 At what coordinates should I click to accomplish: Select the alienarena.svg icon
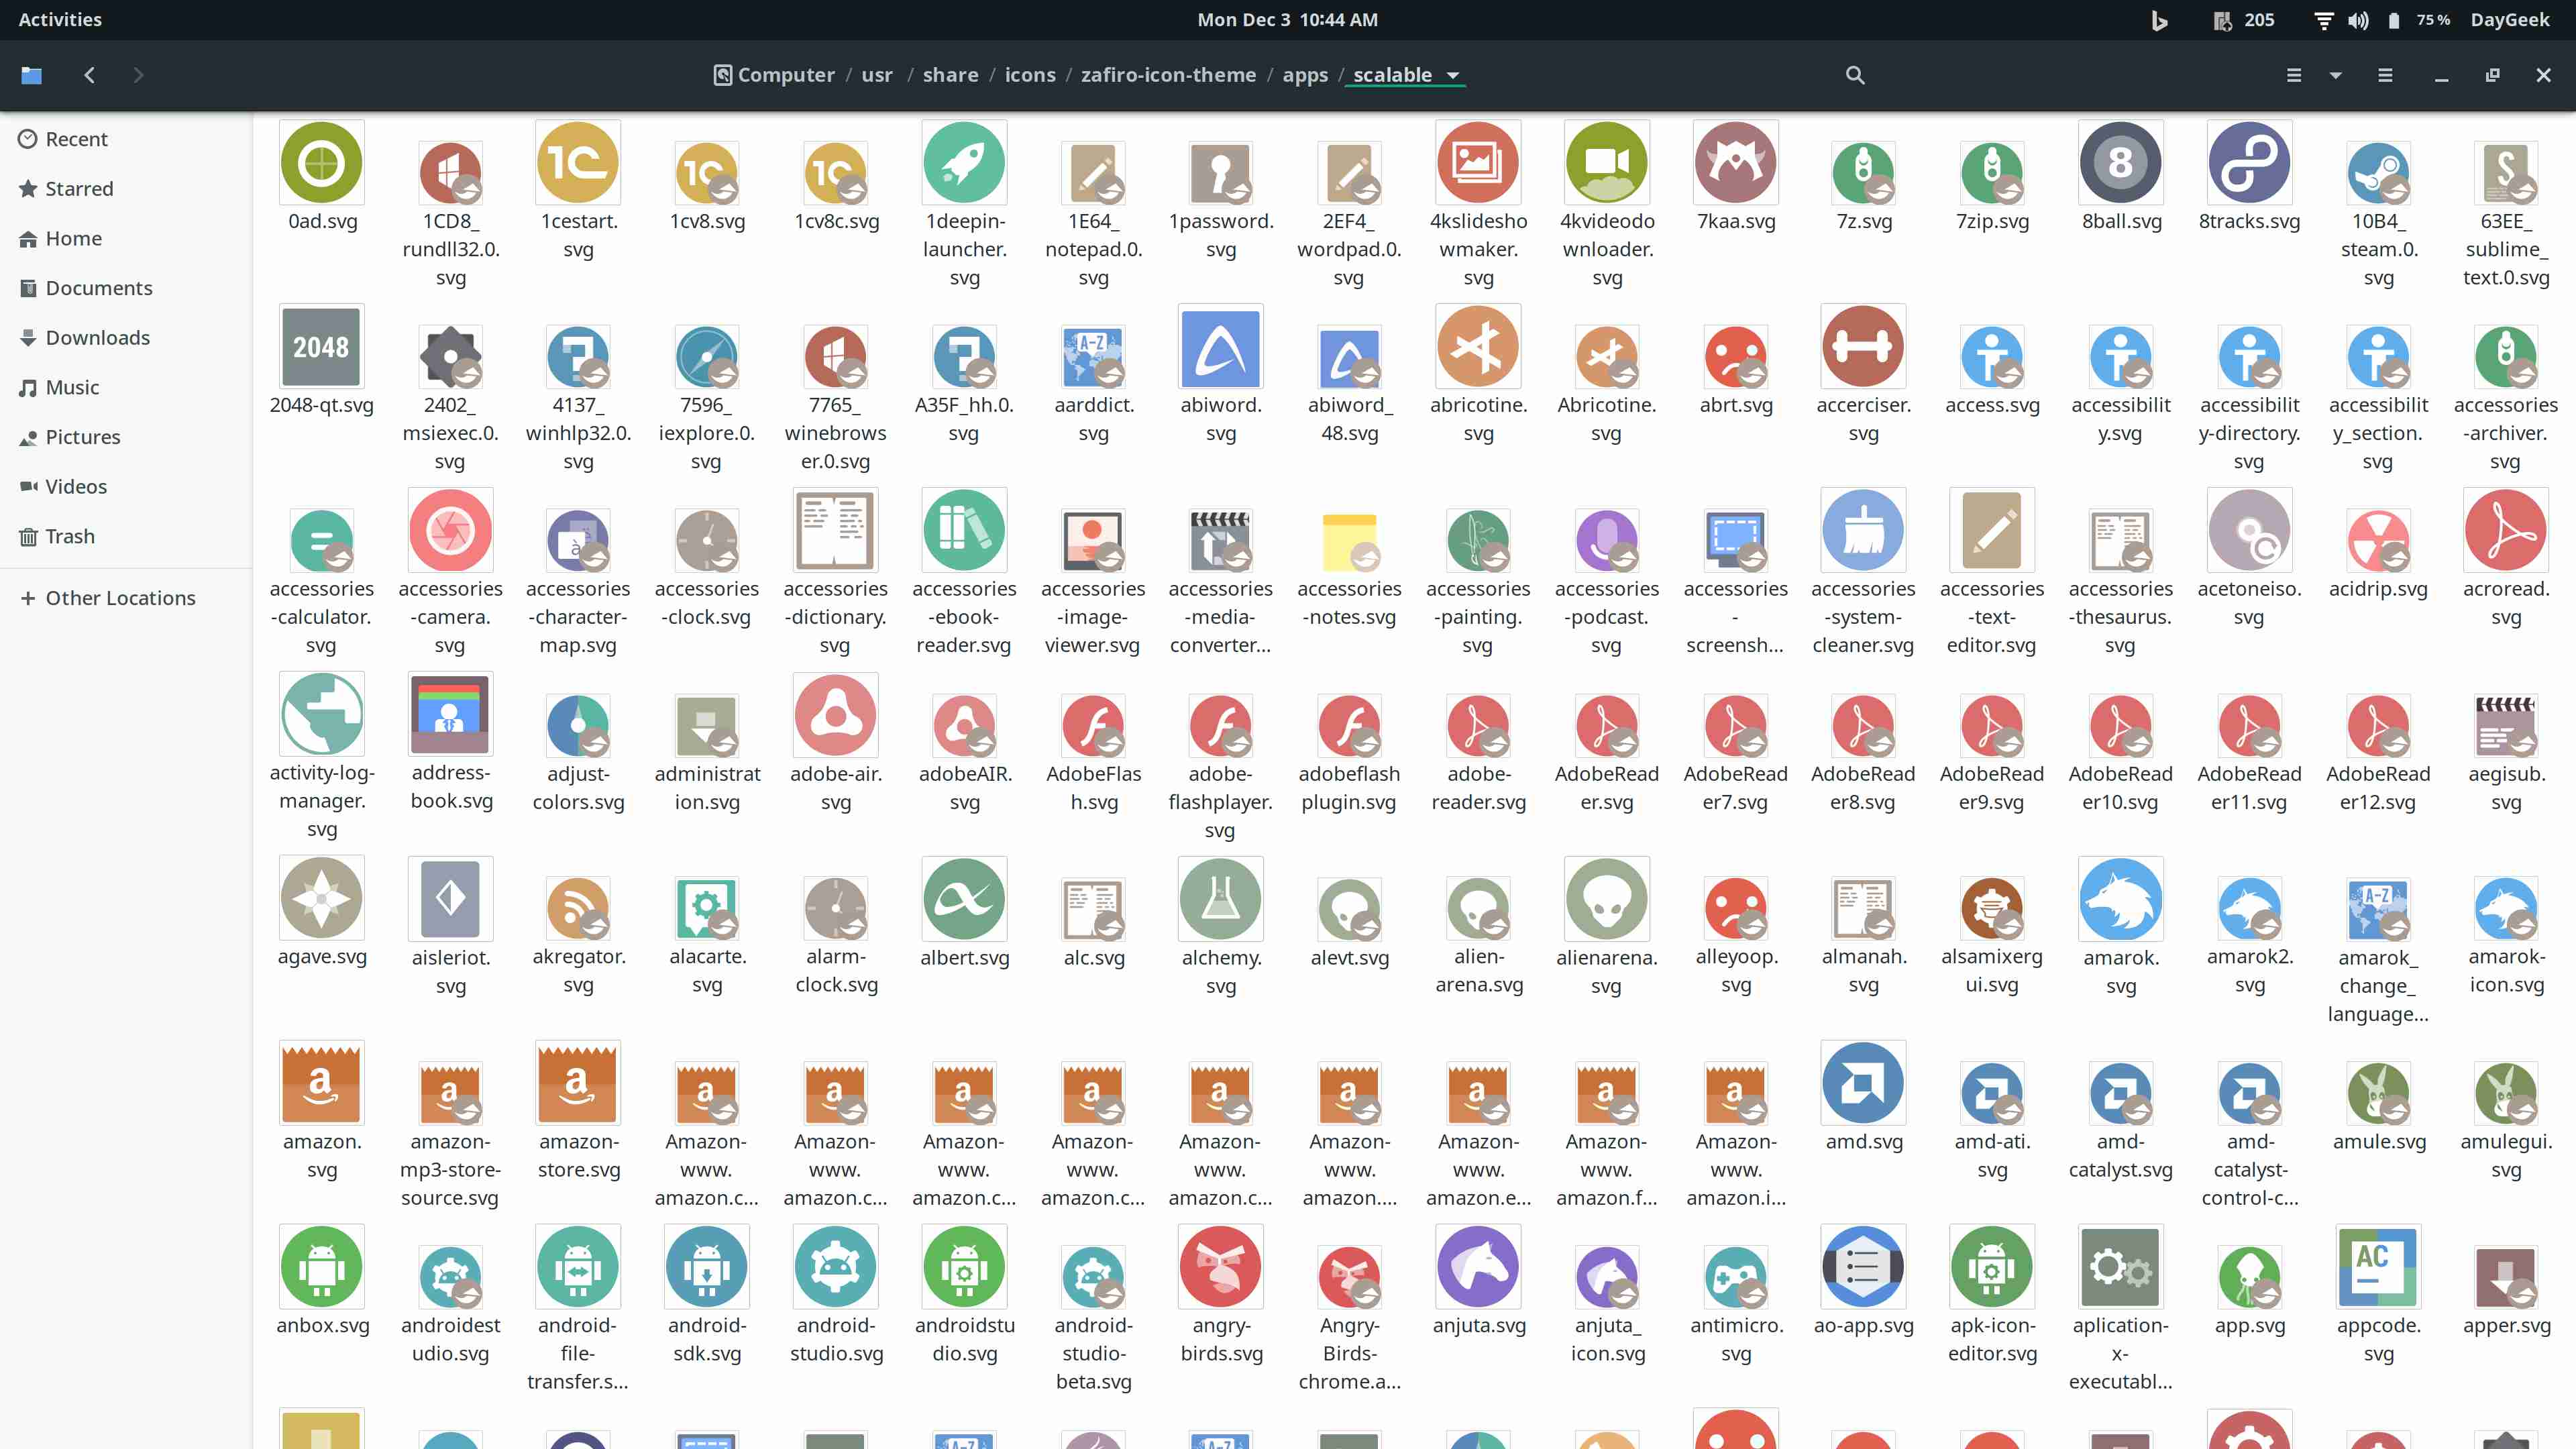[1606, 899]
